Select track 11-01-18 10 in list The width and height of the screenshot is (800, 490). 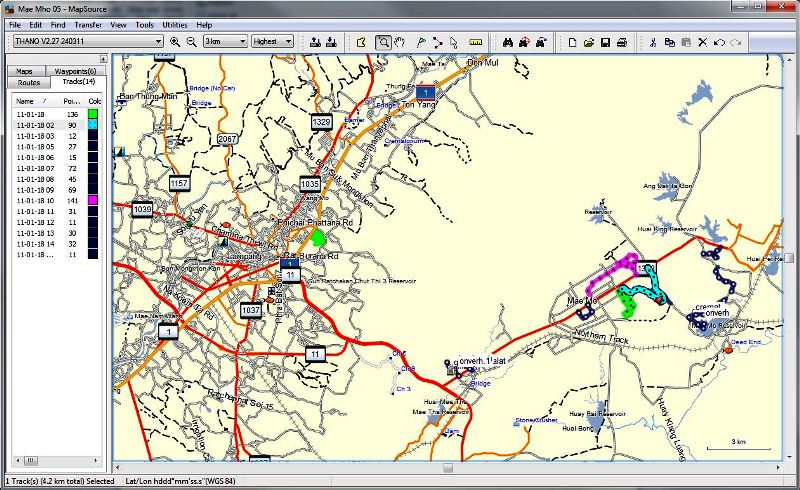click(34, 201)
